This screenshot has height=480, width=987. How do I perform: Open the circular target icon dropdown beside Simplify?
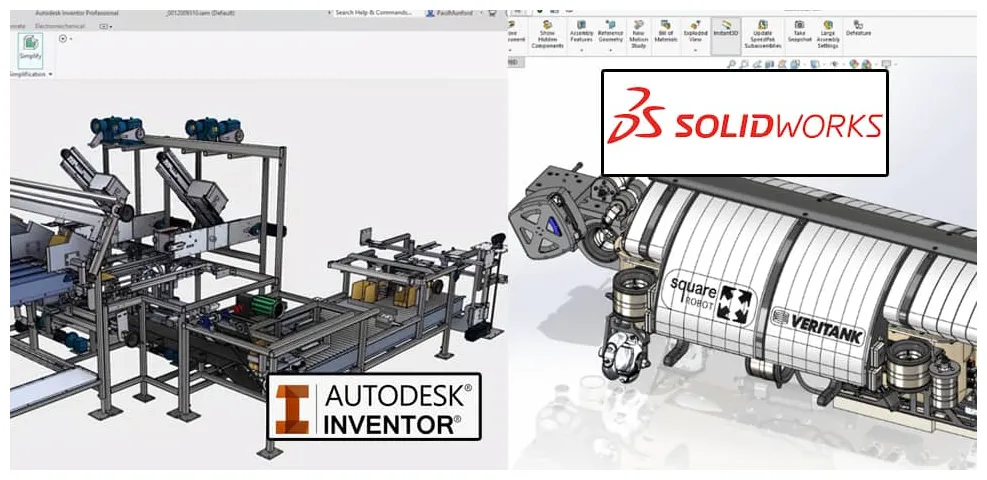(x=65, y=39)
